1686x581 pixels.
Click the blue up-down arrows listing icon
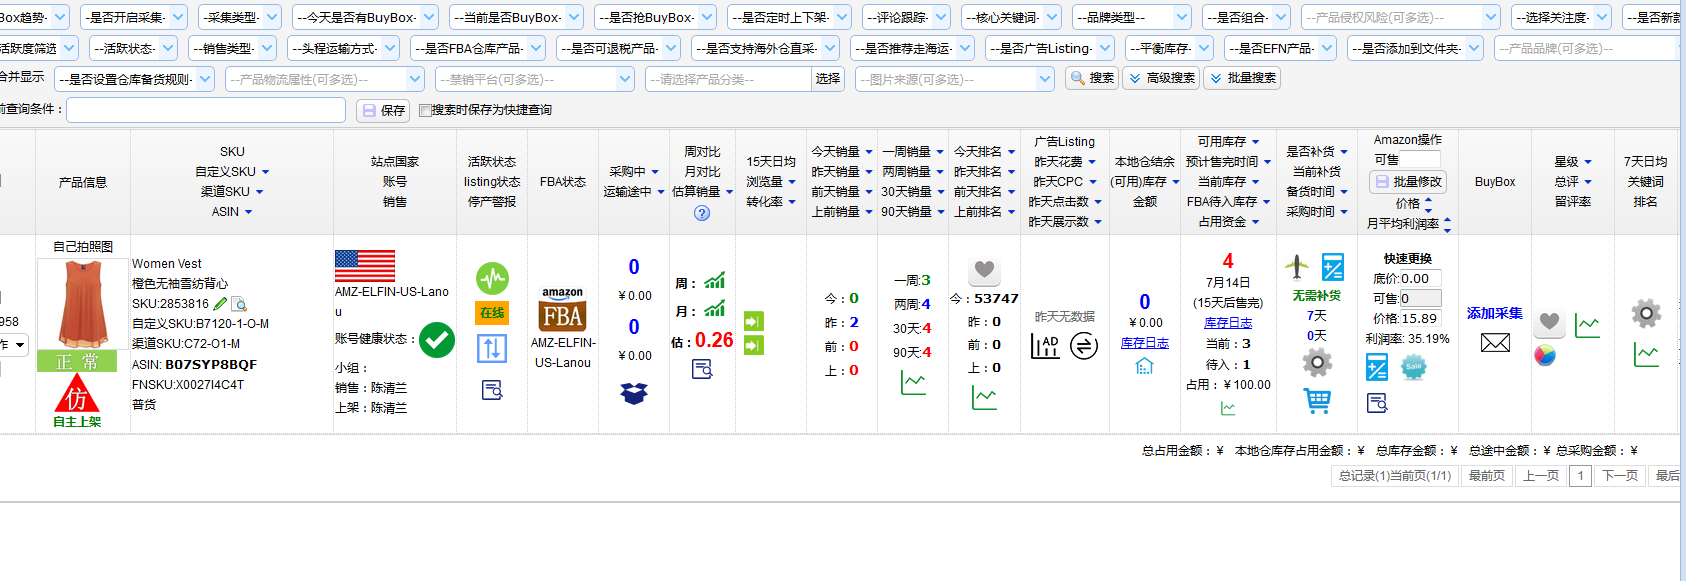coord(492,348)
